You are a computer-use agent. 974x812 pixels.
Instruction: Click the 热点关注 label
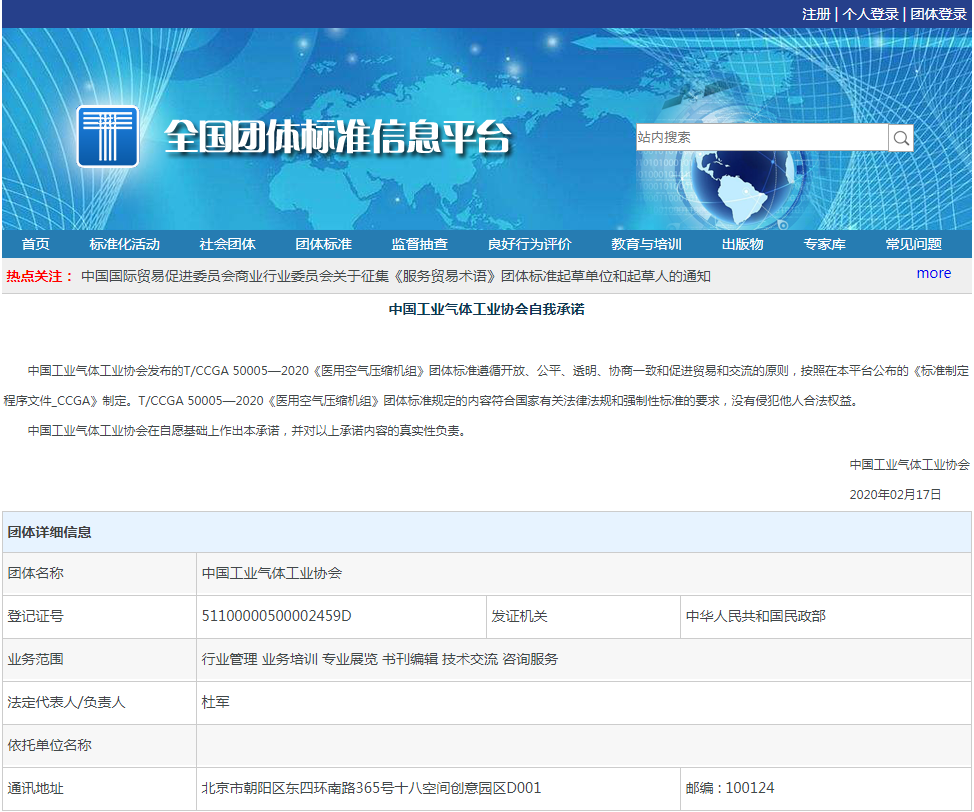[x=40, y=276]
